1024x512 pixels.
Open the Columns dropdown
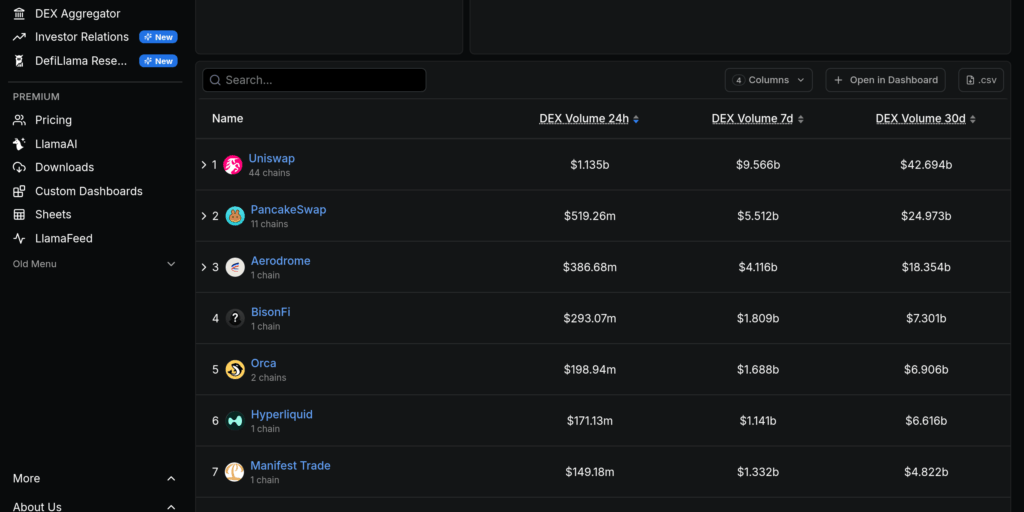tap(769, 80)
